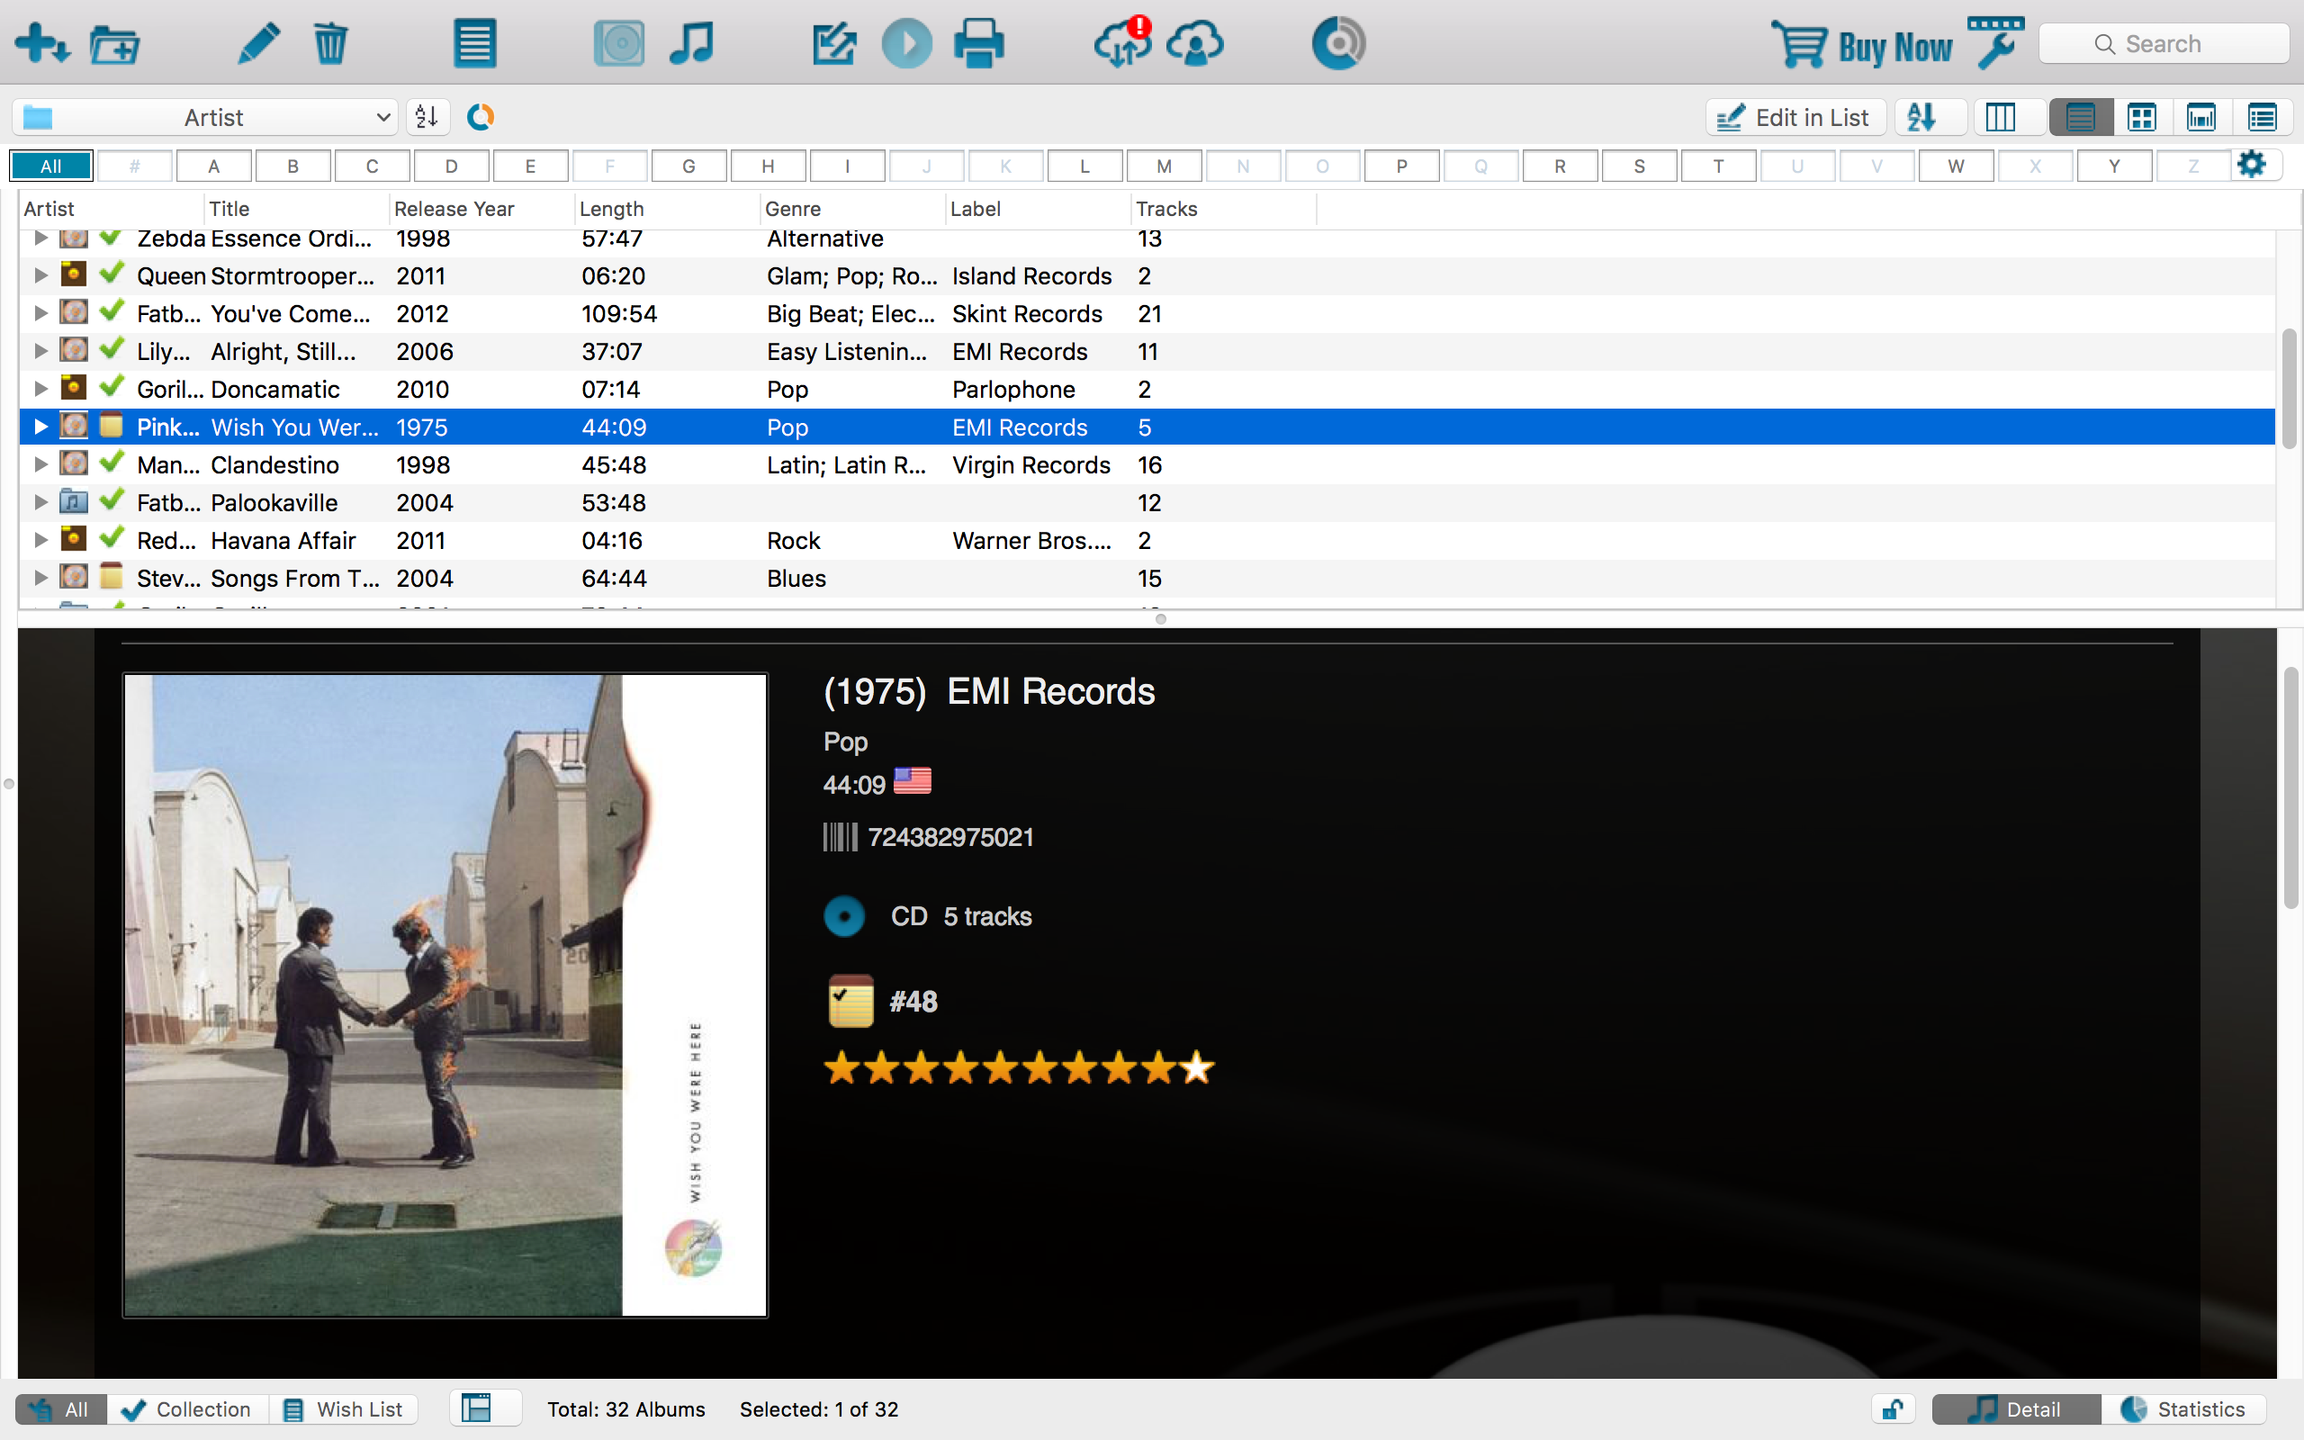Filter albums by letter P
Image resolution: width=2304 pixels, height=1440 pixels.
(x=1401, y=166)
